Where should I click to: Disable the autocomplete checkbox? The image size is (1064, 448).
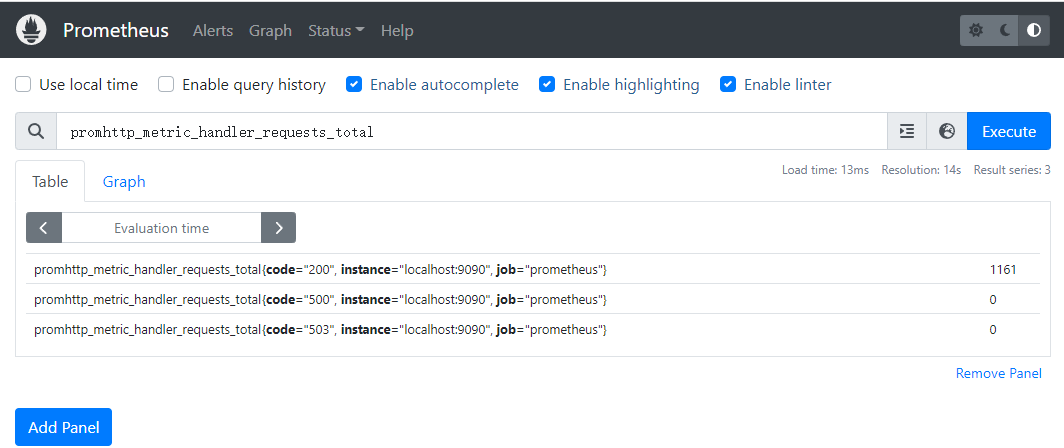click(354, 85)
